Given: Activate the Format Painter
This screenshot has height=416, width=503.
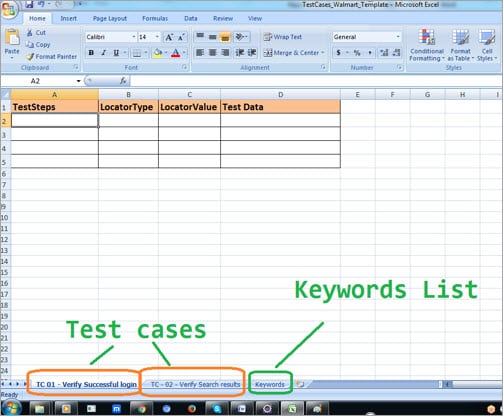Looking at the screenshot, I should coord(51,57).
